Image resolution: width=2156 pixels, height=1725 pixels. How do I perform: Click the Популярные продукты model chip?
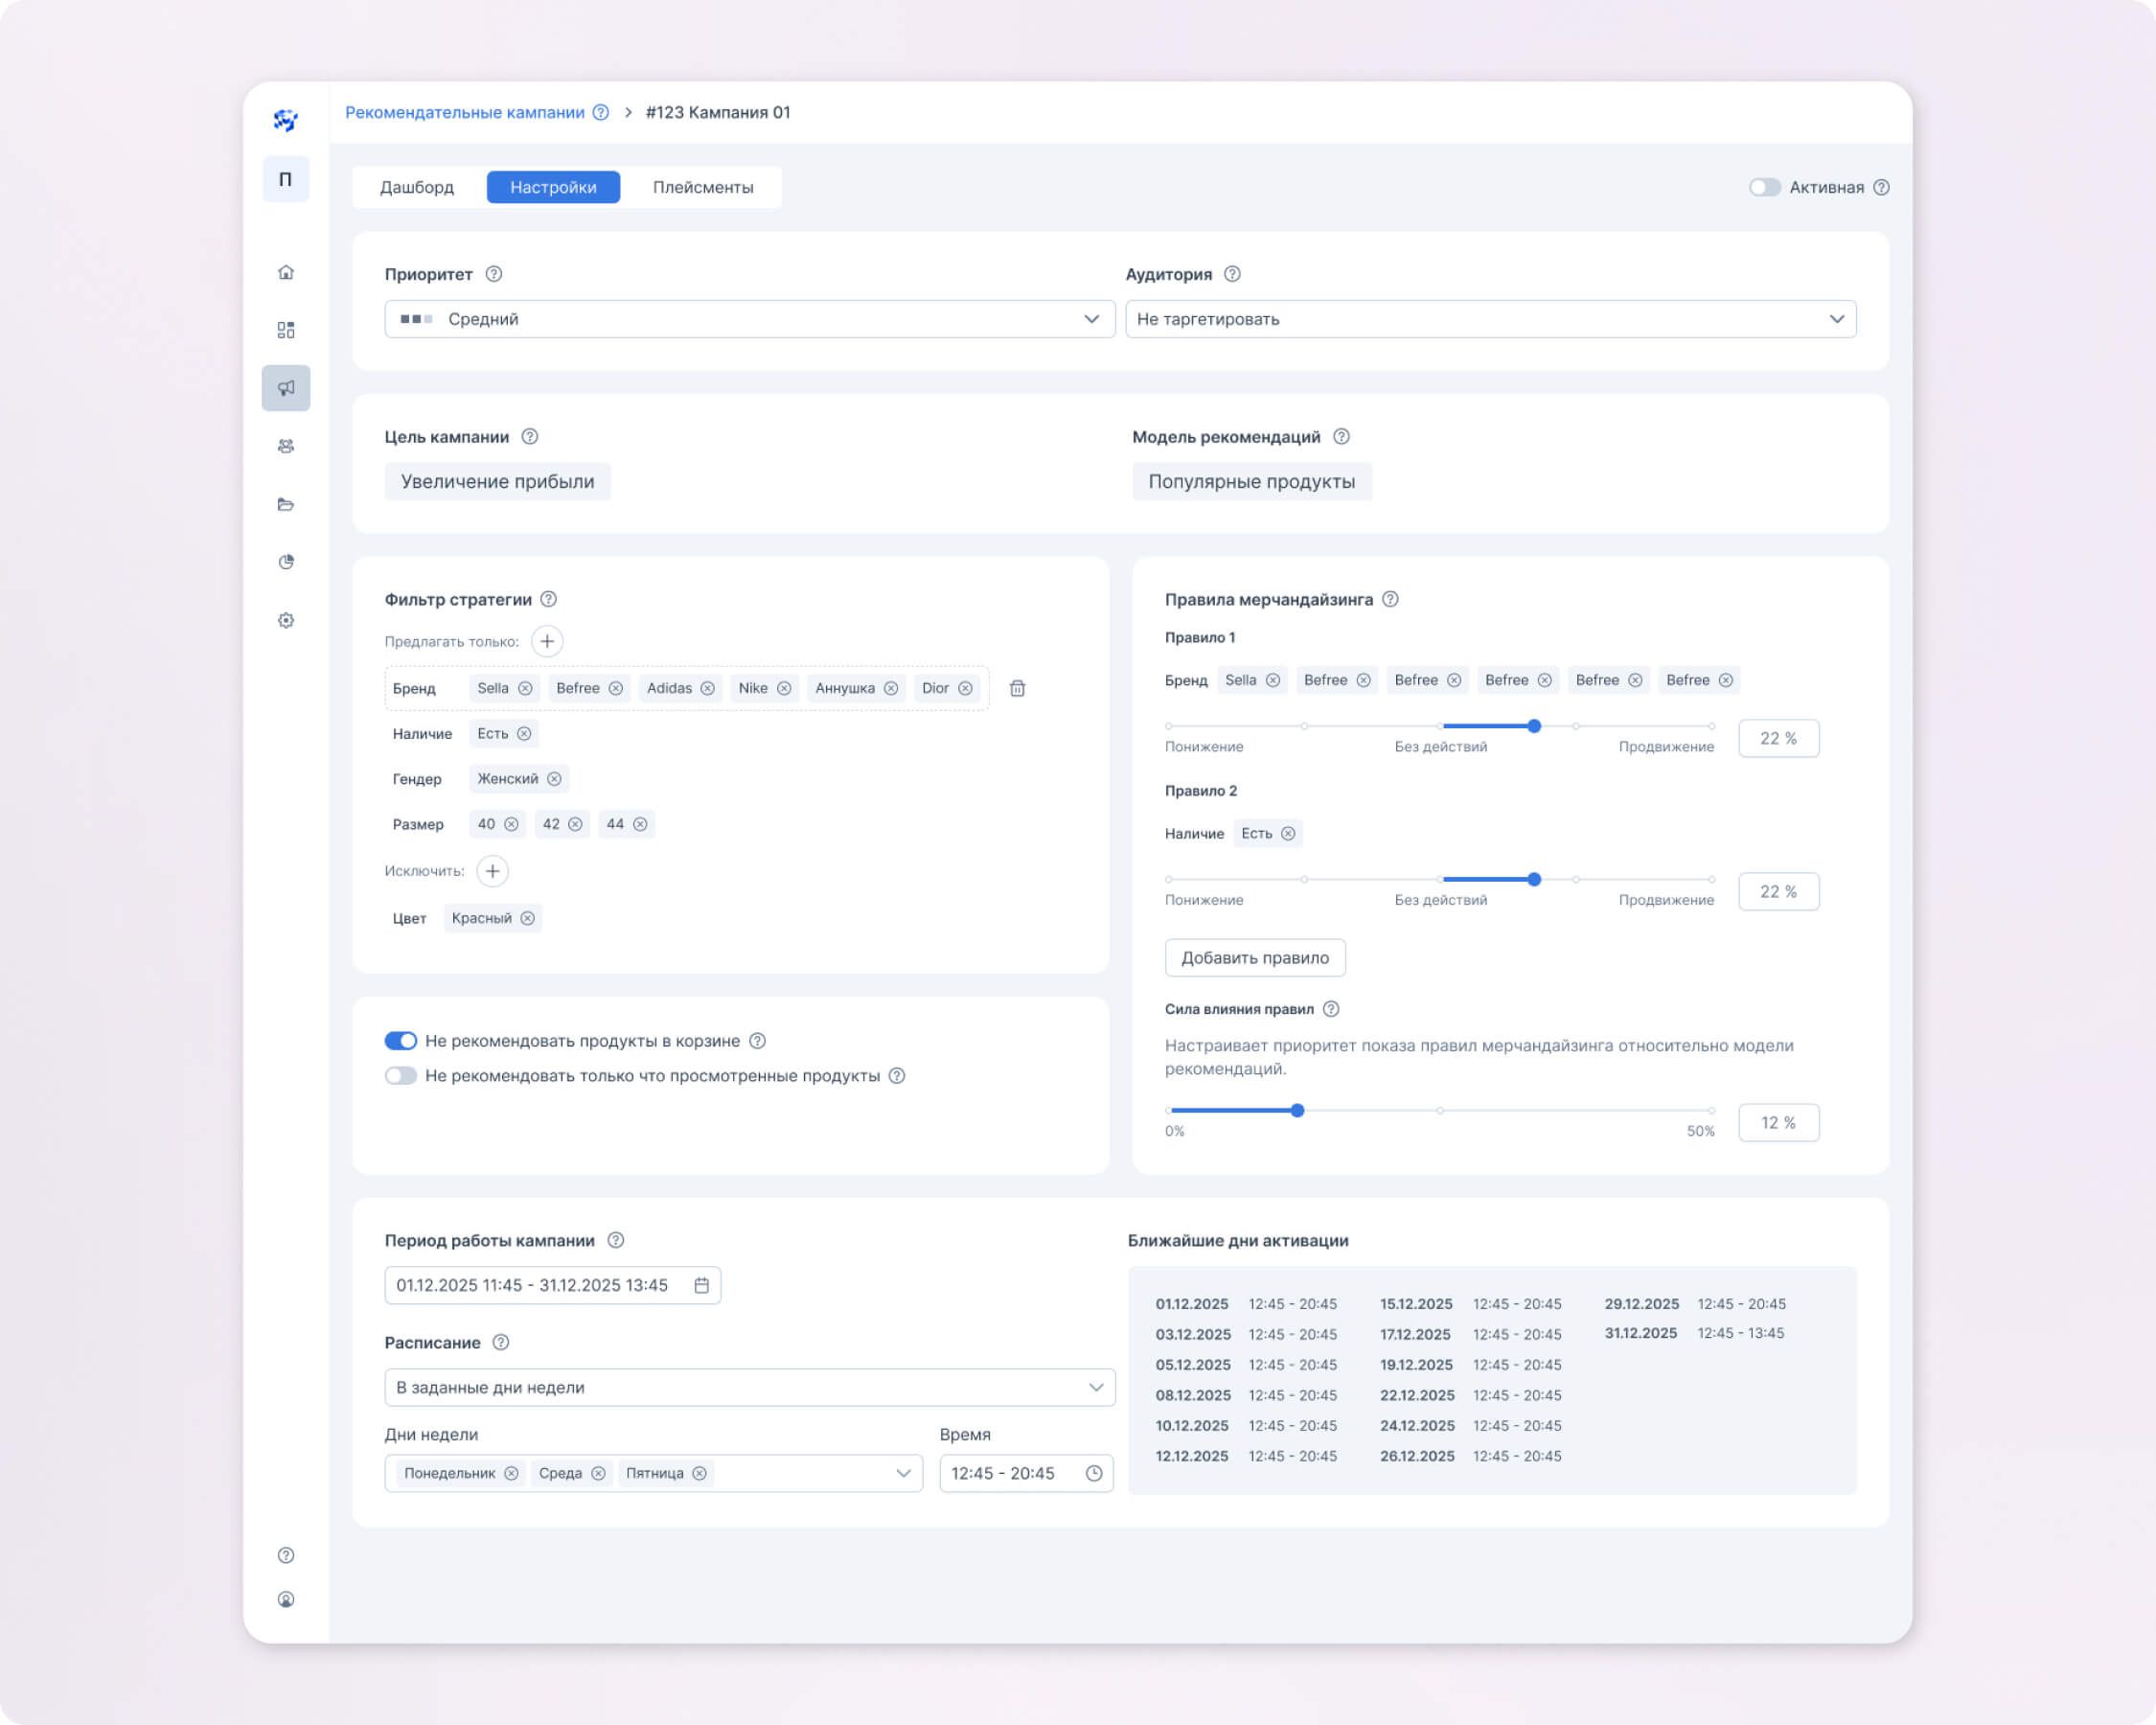coord(1252,482)
